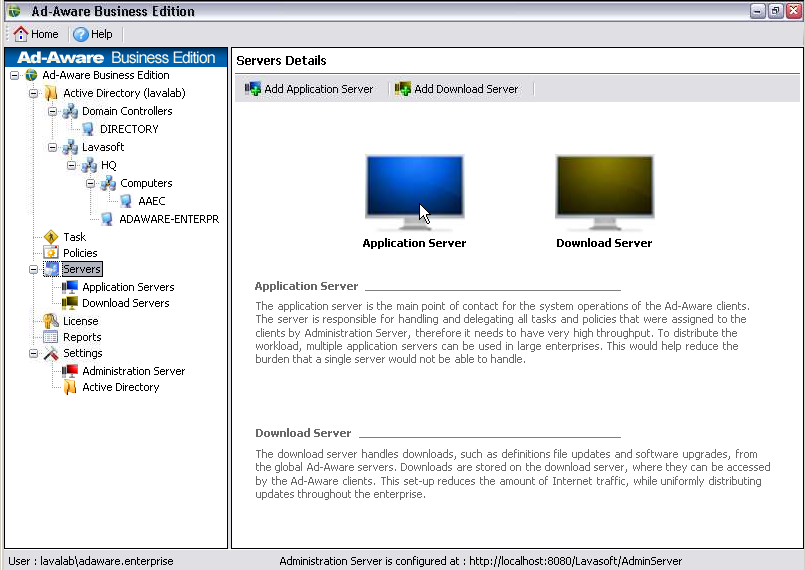Select Settings tree item
This screenshot has width=805, height=570.
click(83, 353)
